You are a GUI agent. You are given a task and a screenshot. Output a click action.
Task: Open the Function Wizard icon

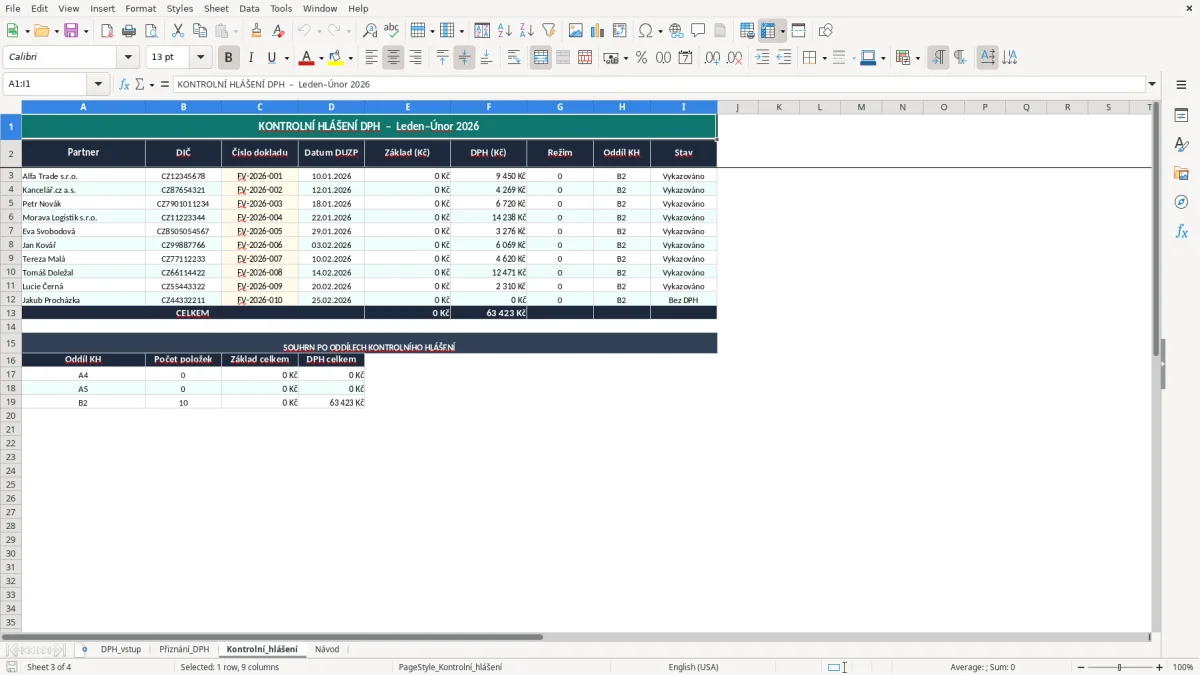(124, 84)
